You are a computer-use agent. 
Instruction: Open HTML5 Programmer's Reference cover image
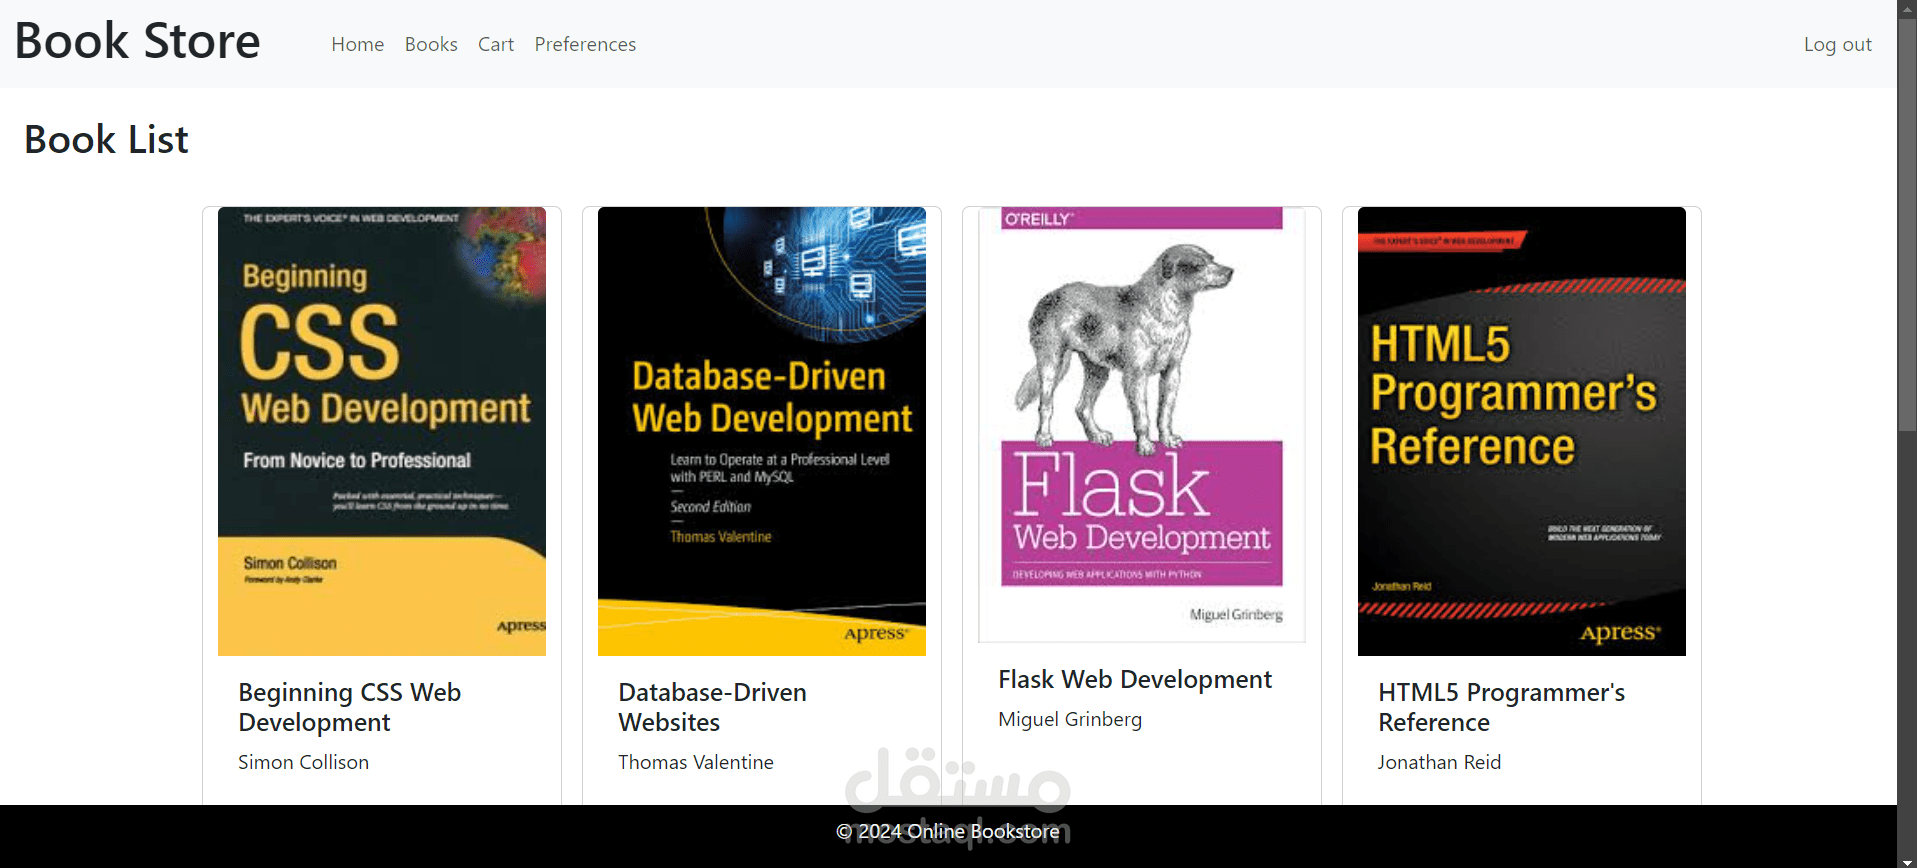tap(1522, 431)
